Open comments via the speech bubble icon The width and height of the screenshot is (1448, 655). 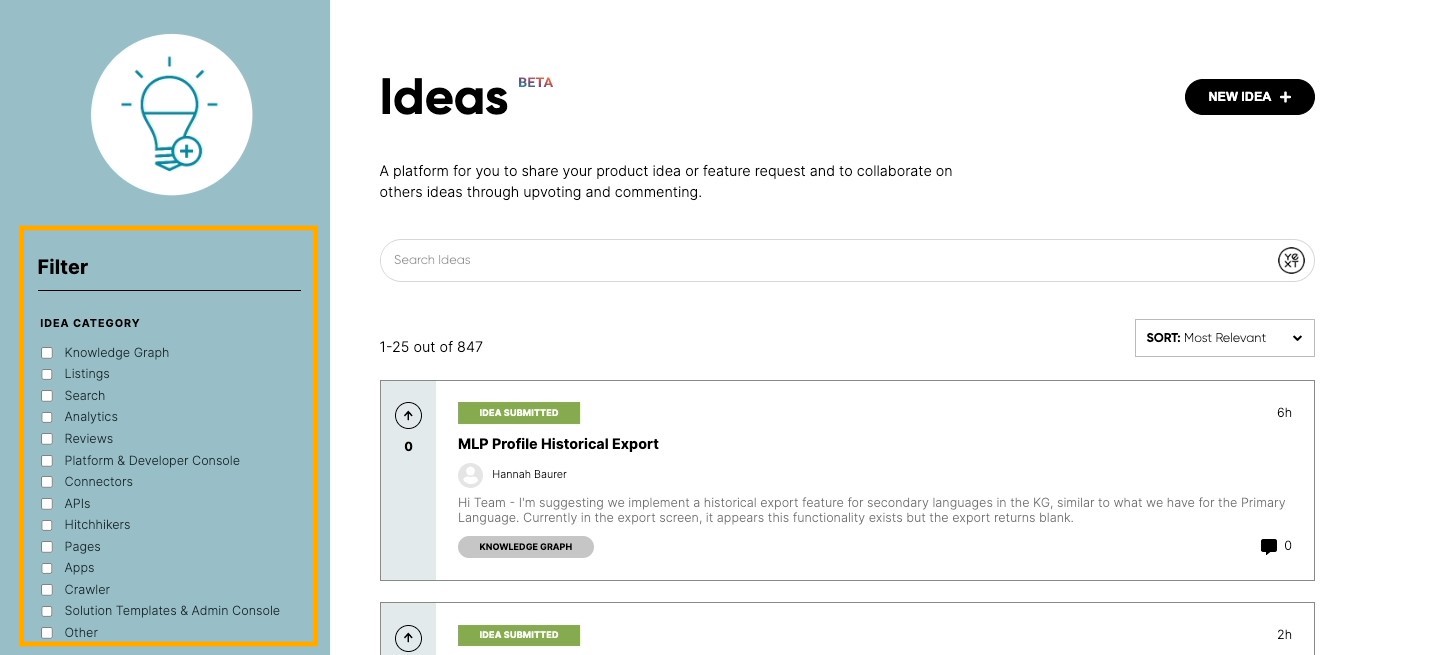pos(1269,546)
